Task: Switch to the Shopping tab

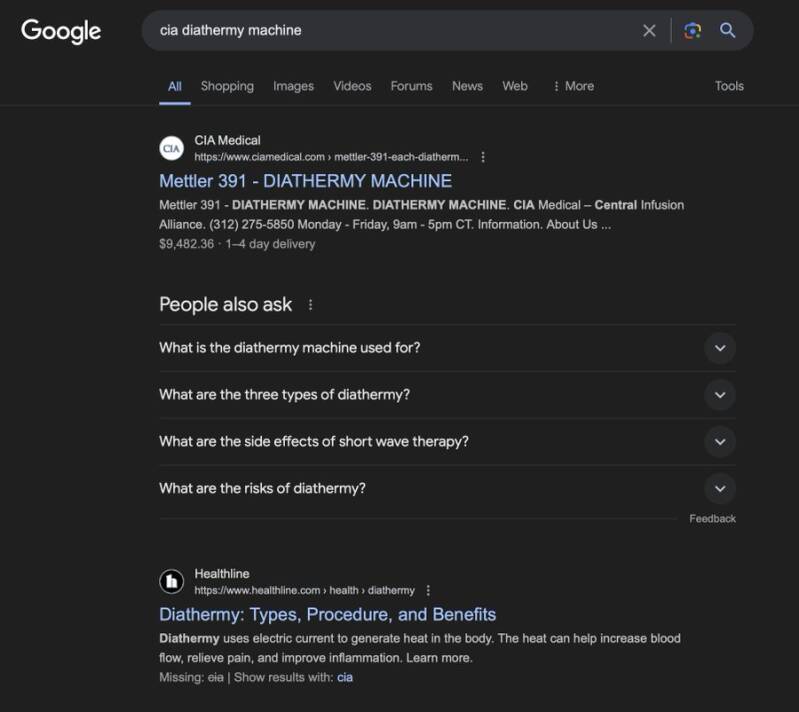Action: click(x=227, y=86)
